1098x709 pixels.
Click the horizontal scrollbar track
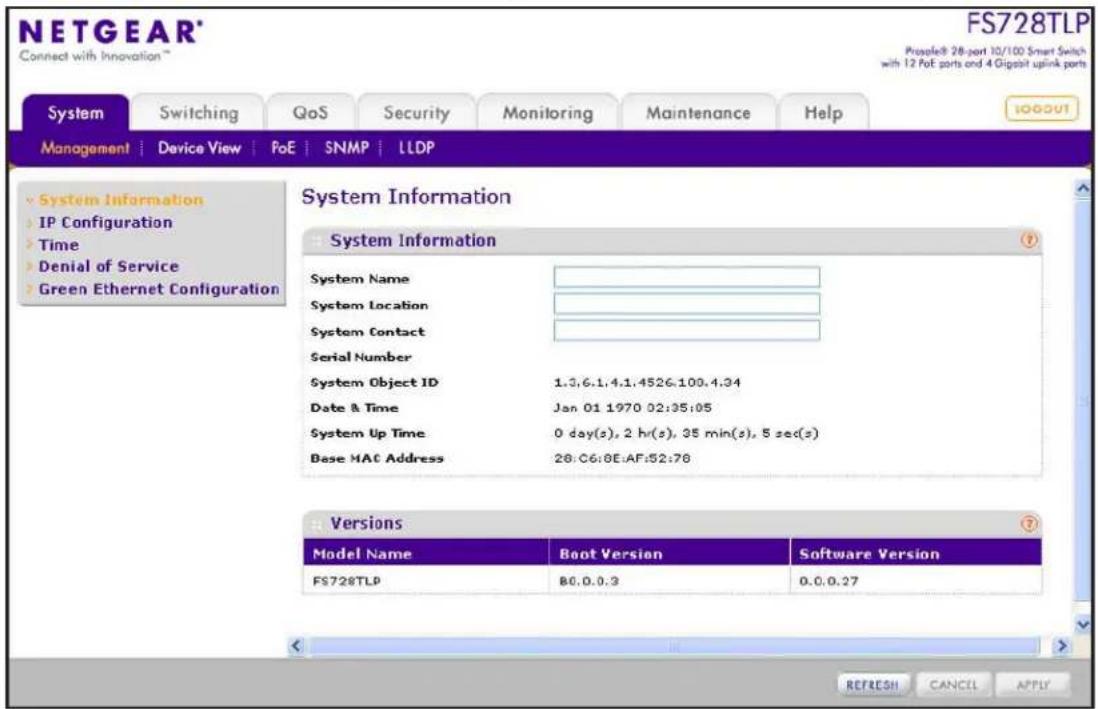[x=674, y=645]
